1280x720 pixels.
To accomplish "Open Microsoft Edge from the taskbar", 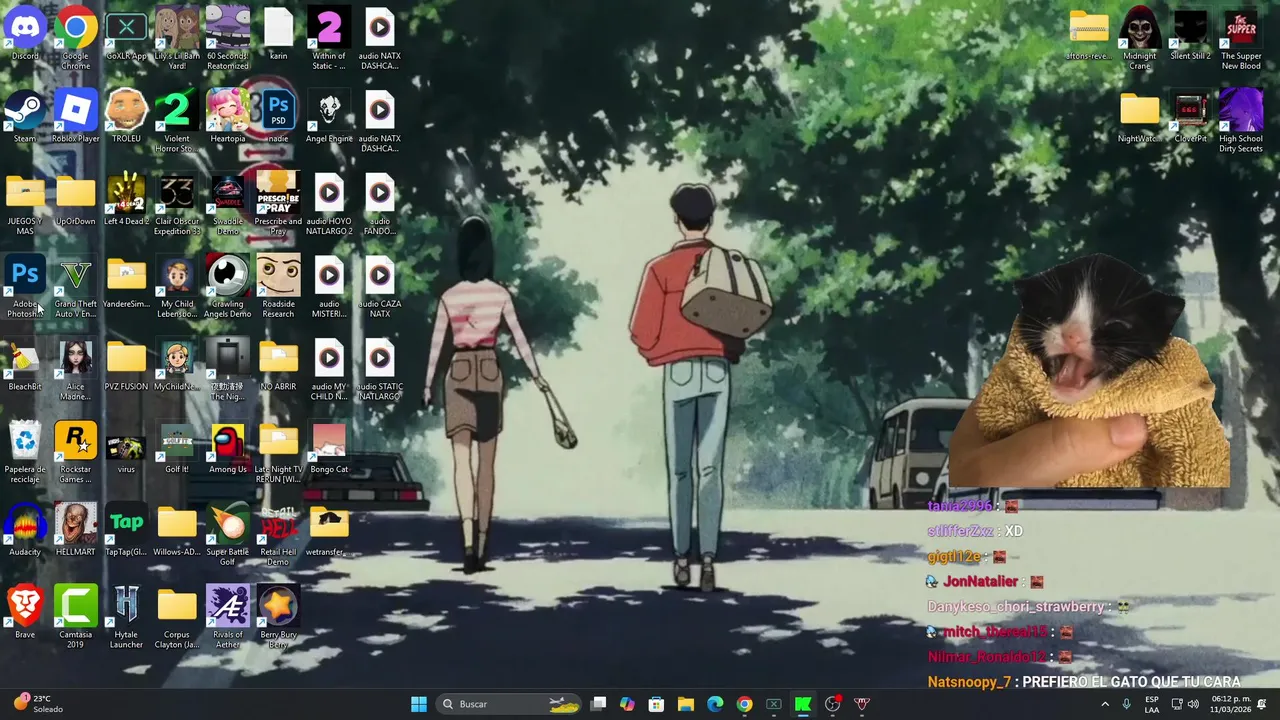I will pos(715,704).
